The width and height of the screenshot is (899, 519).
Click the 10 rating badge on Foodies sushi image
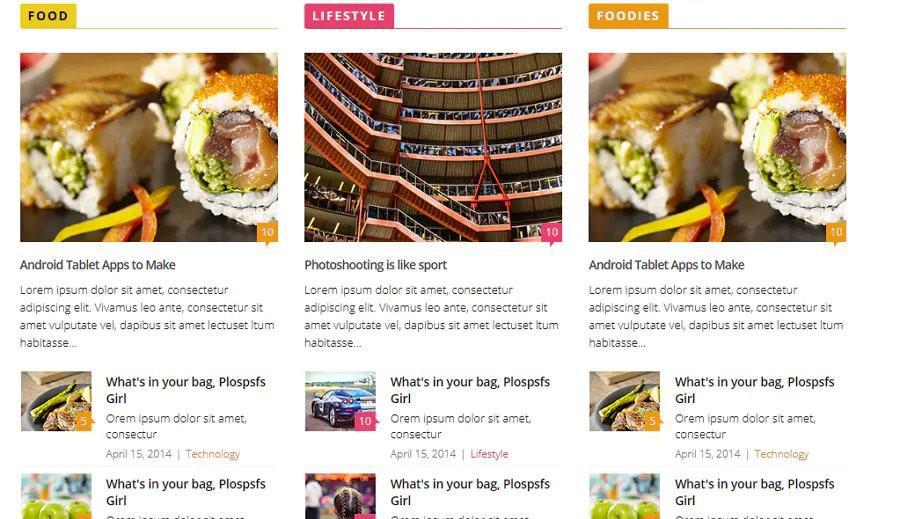[x=836, y=232]
